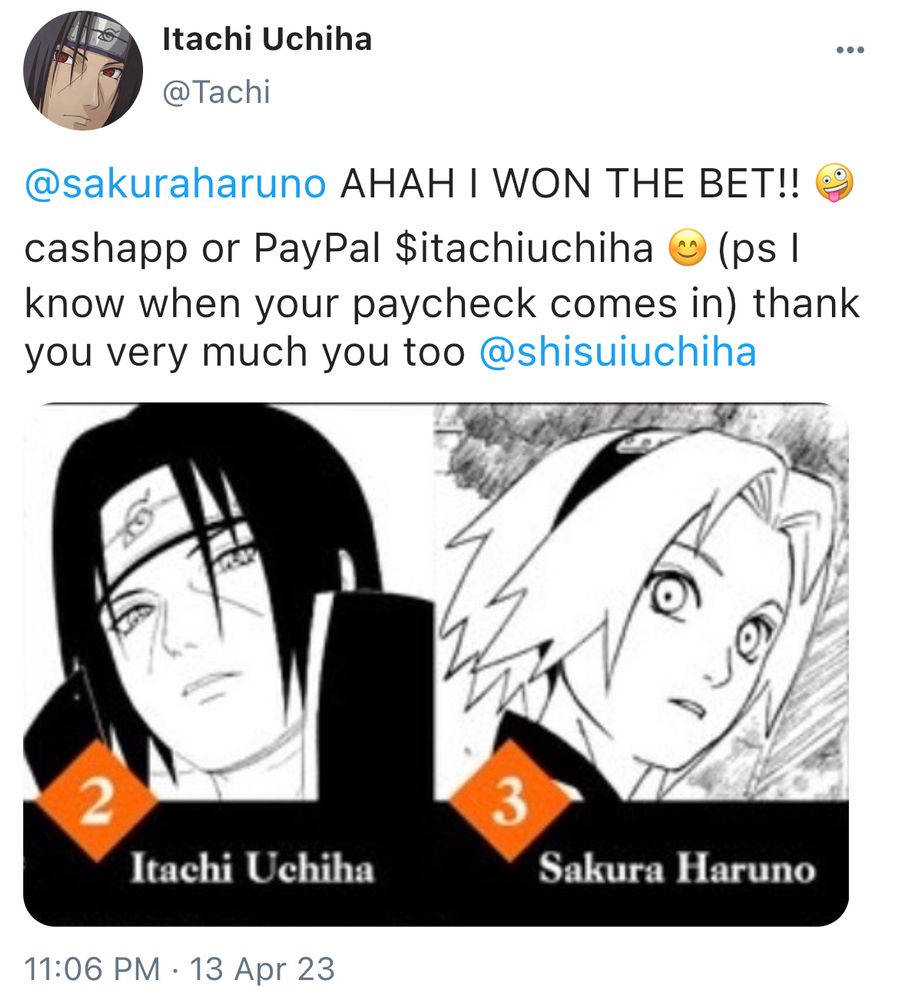Click the smiling blush emoji
Image resolution: width=899 pixels, height=1000 pixels.
click(x=687, y=248)
